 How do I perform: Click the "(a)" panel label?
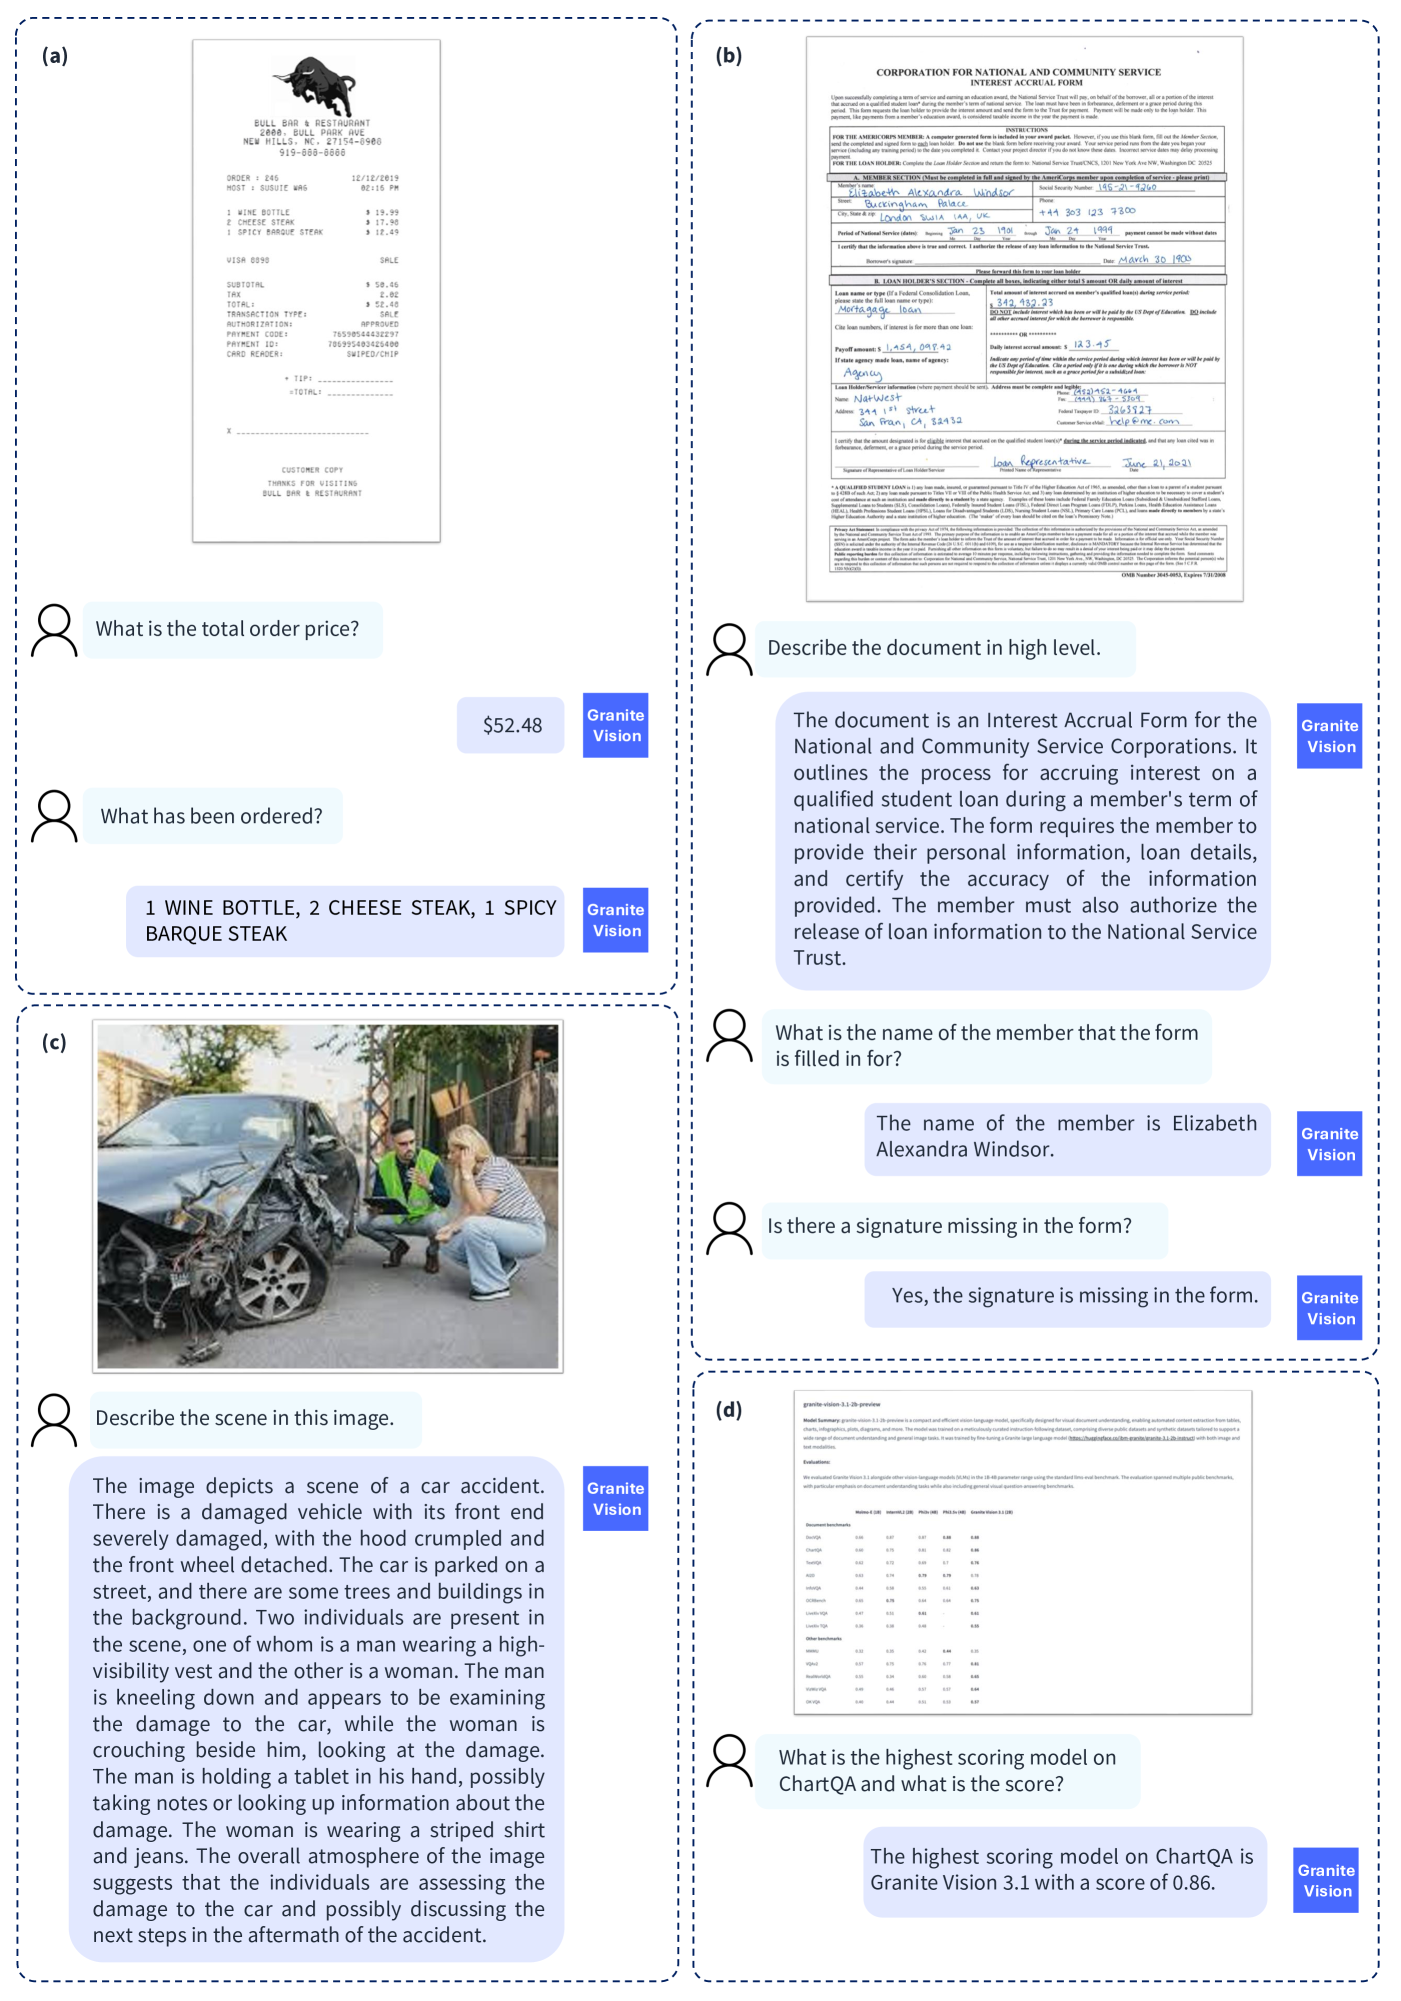[55, 55]
